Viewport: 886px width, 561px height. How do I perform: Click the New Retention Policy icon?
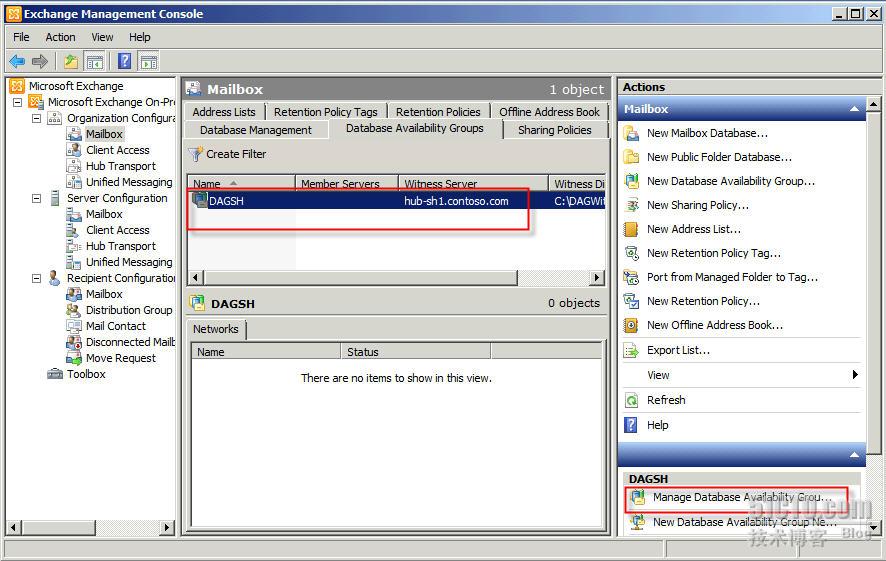click(x=631, y=301)
